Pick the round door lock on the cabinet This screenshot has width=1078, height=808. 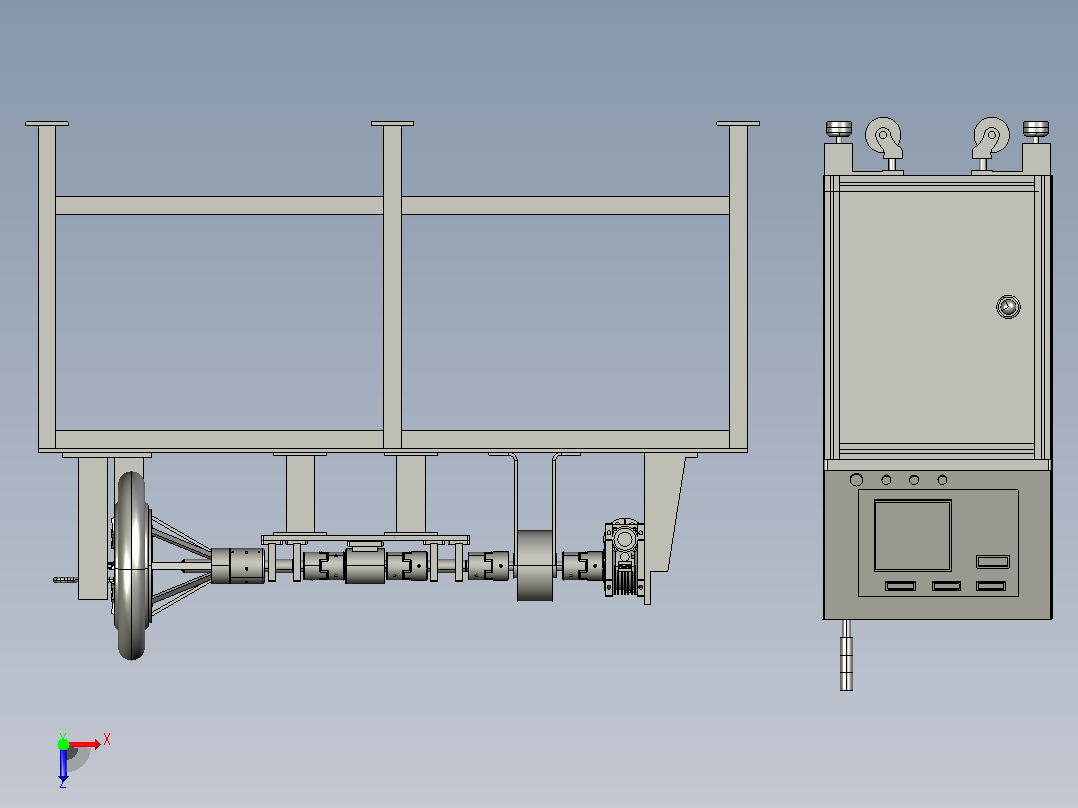1008,307
